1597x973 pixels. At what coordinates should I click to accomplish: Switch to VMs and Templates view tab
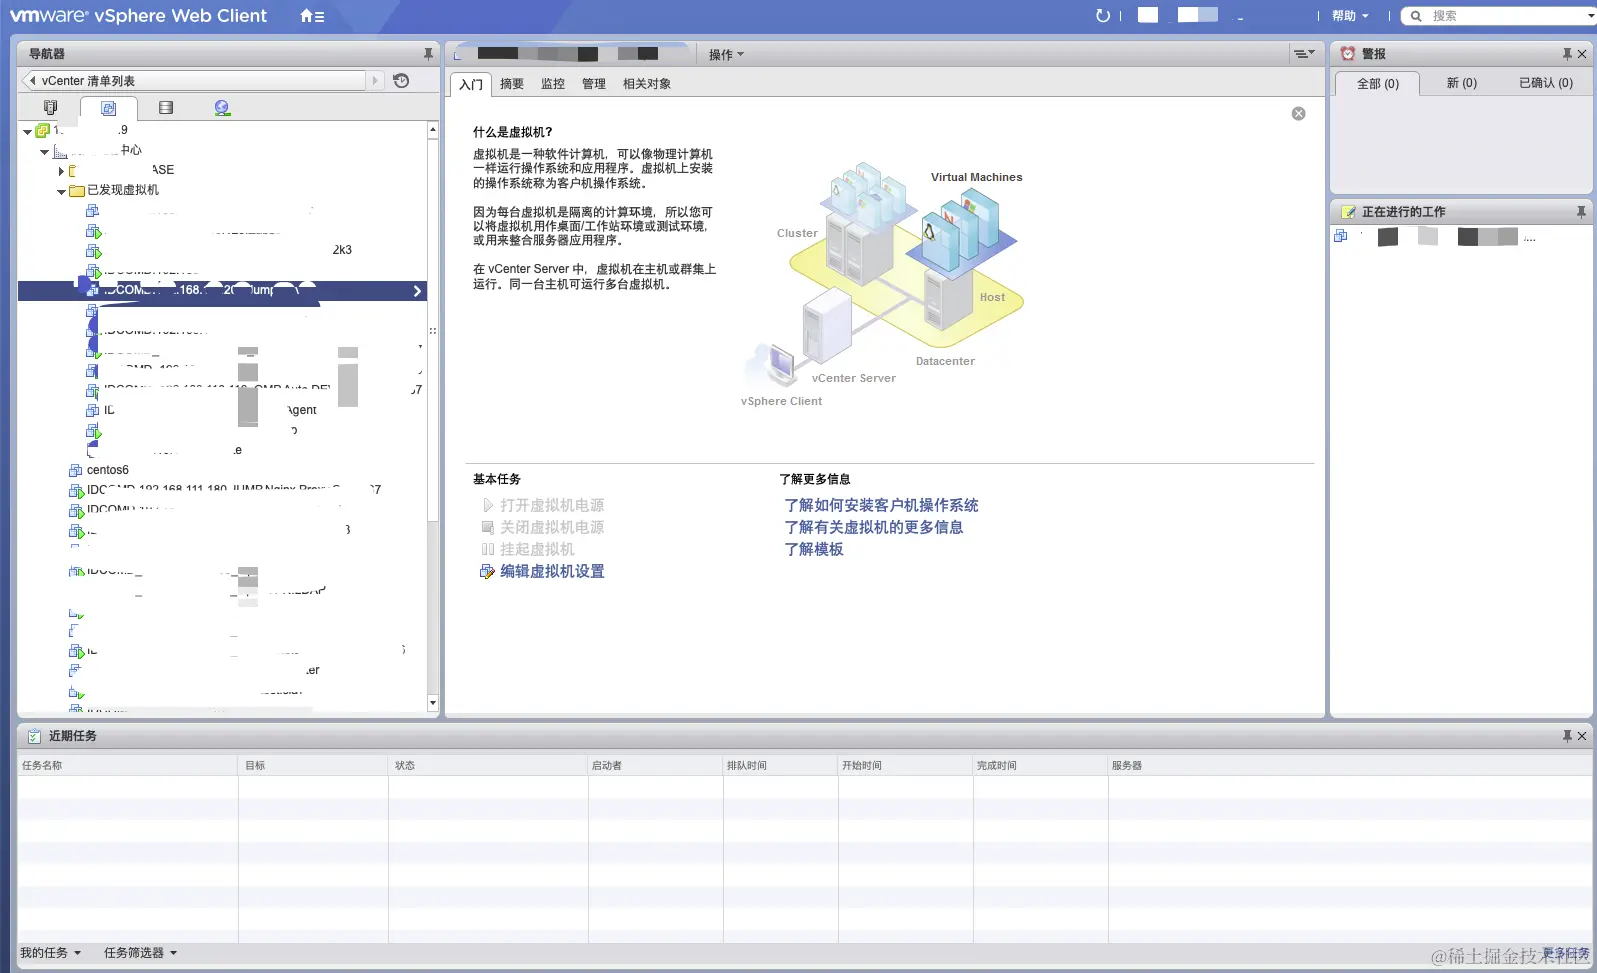[x=109, y=108]
